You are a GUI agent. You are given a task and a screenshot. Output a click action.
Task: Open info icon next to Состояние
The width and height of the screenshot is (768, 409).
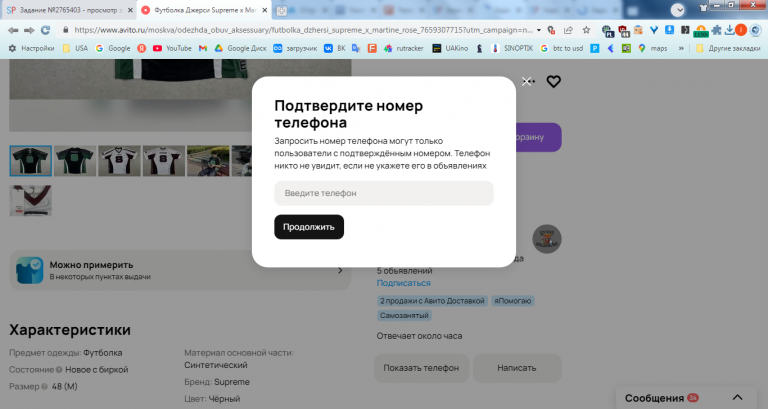tap(59, 370)
